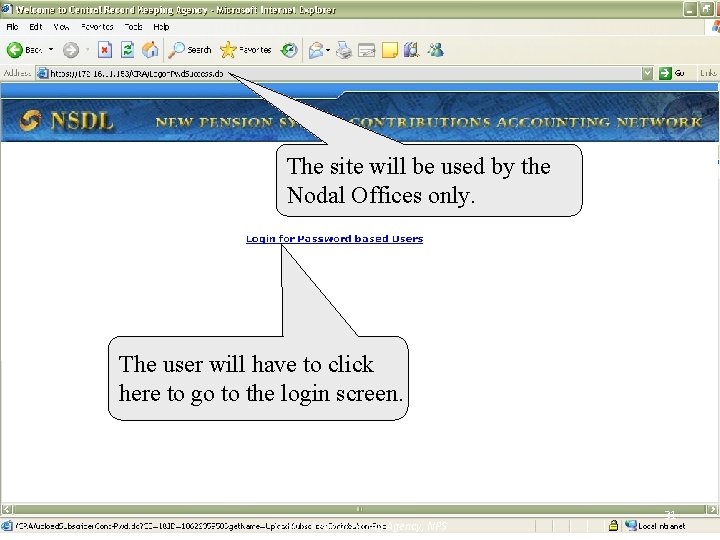
Task: Click the status bar page icon
Action: [x=7, y=526]
